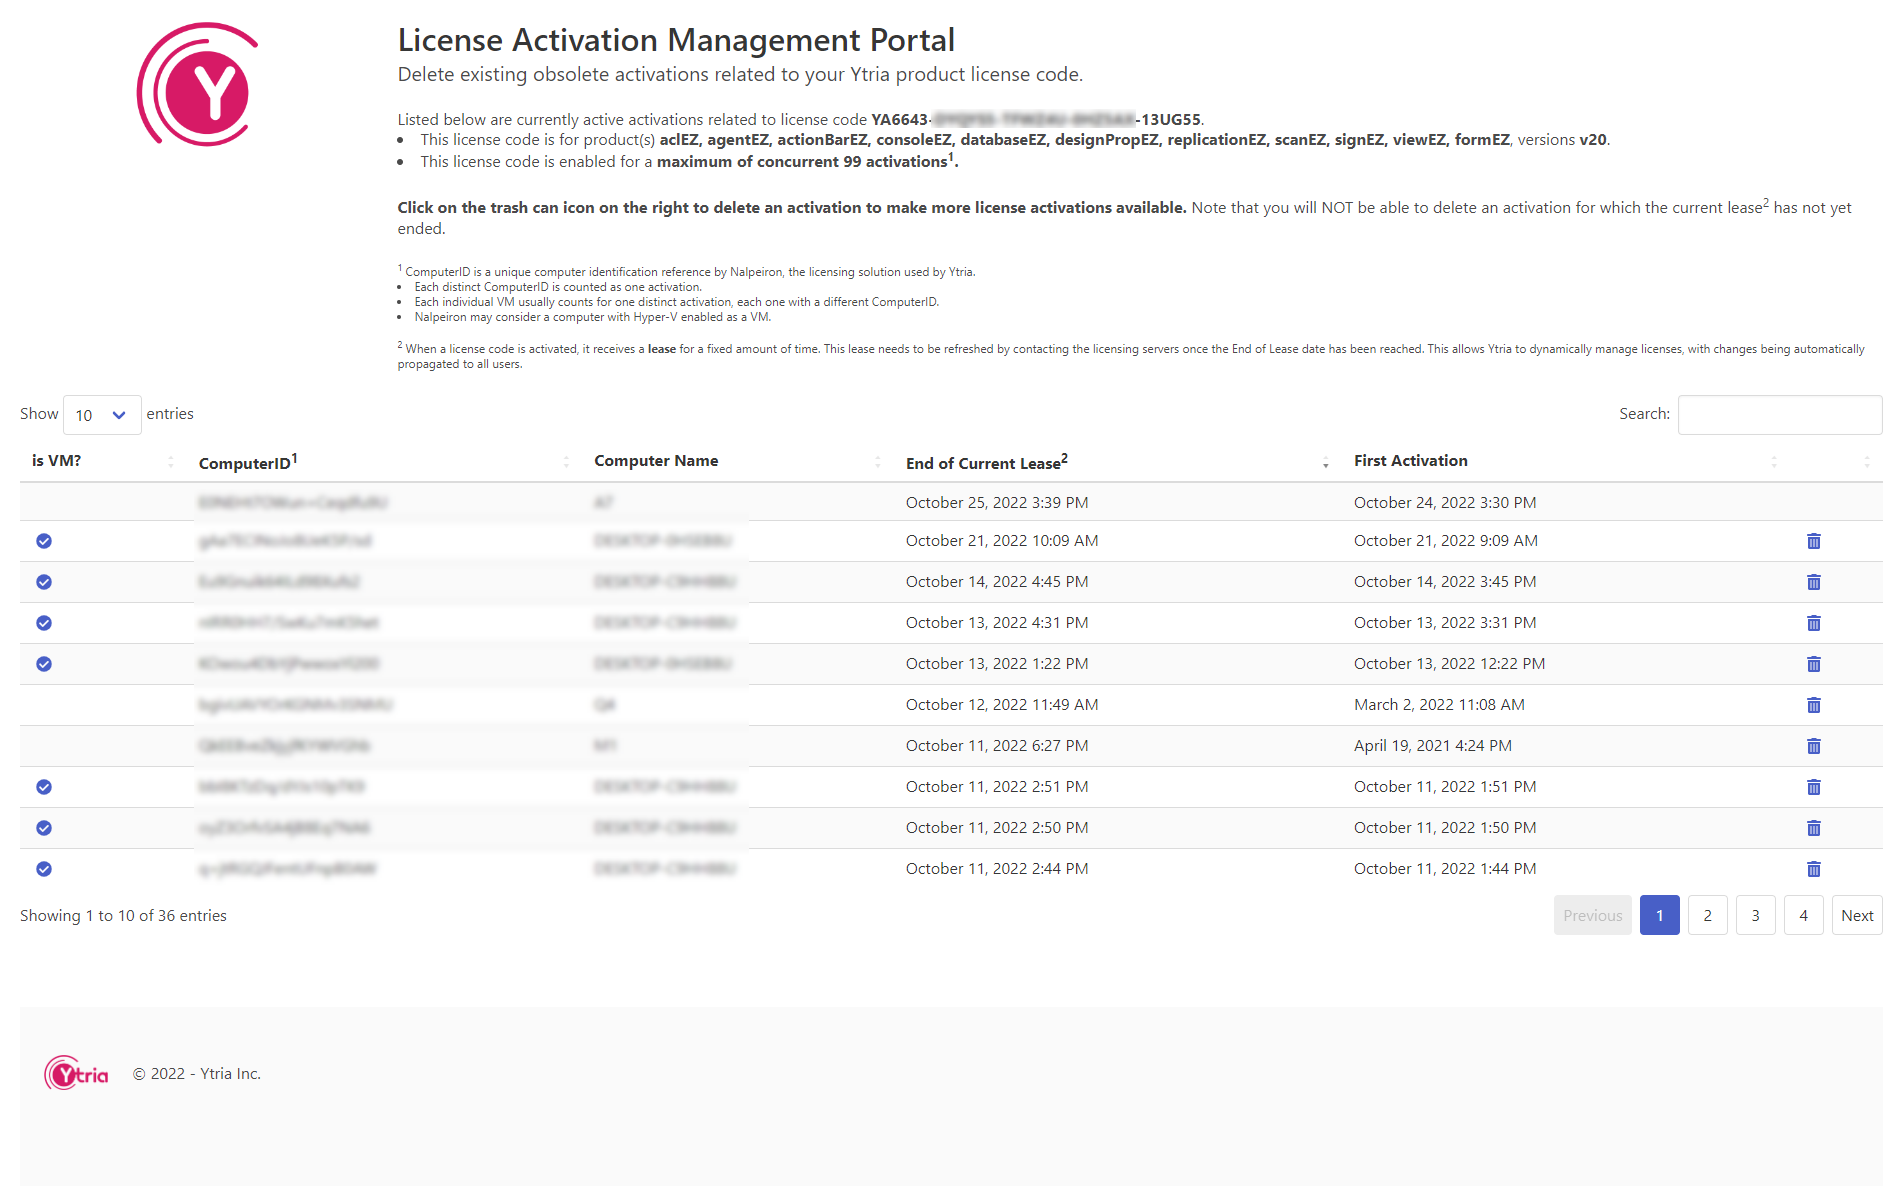Delete activation ending October 21, 2022 10:09 AM
1903x1186 pixels.
point(1813,541)
